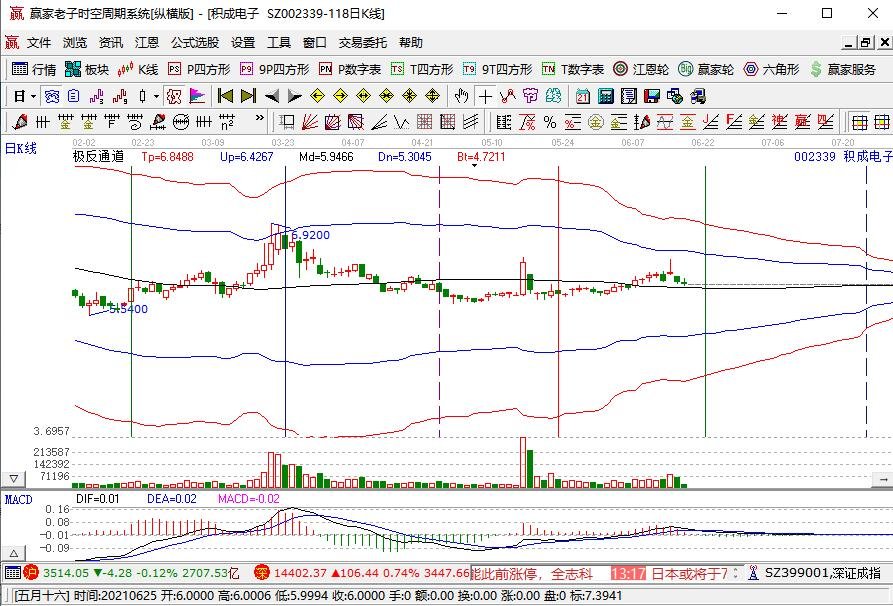Click yellow diamond left-arrow icon
Screen dimensions: 893x606
point(318,96)
